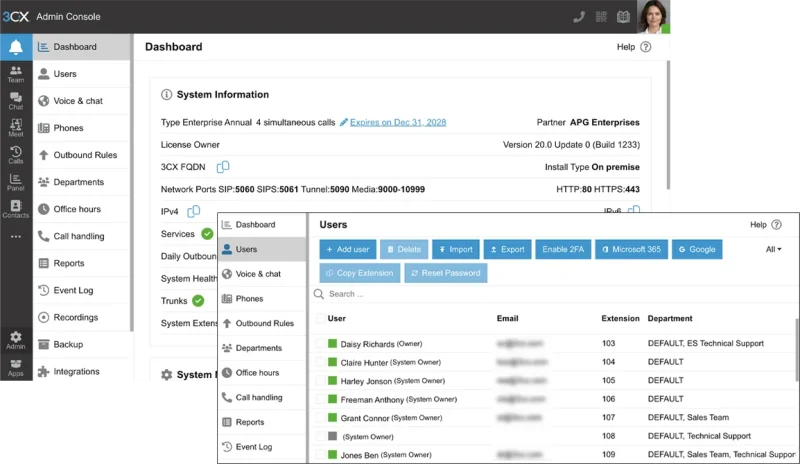The width and height of the screenshot is (800, 464).
Task: Click the Add user button
Action: point(348,250)
